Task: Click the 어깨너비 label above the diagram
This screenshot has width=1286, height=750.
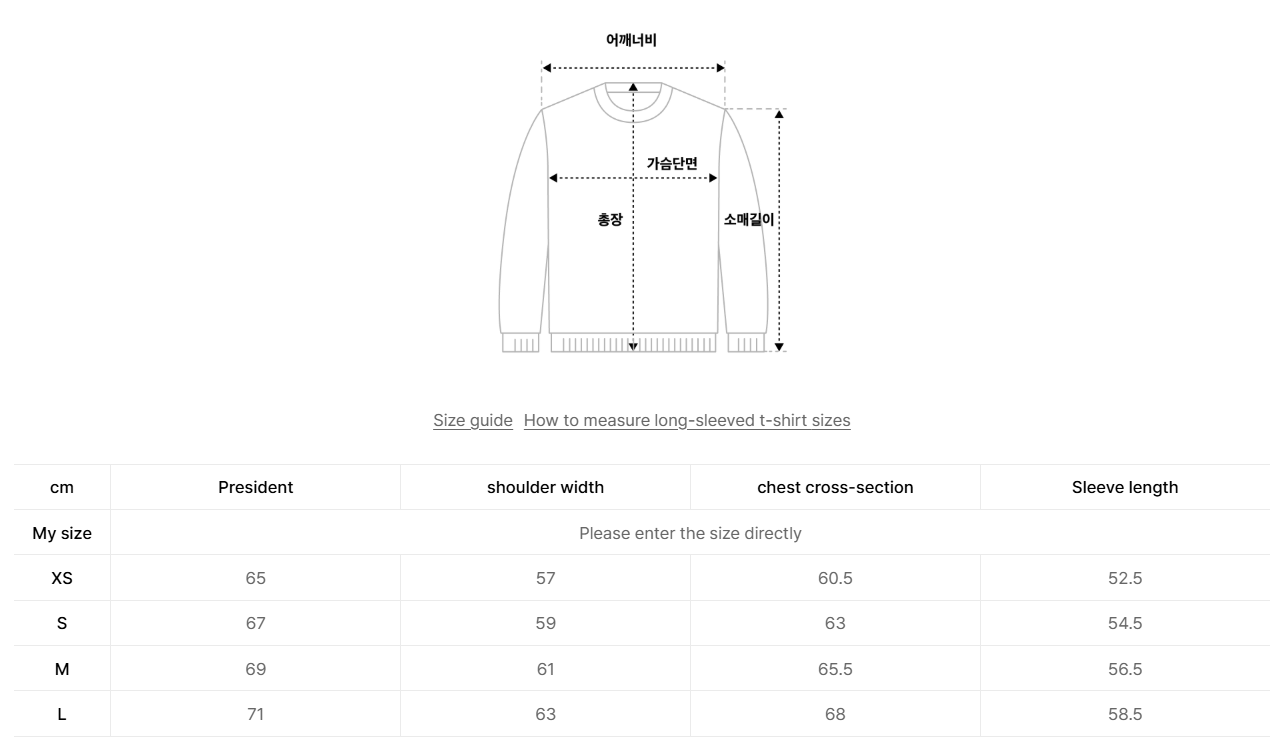Action: tap(632, 40)
